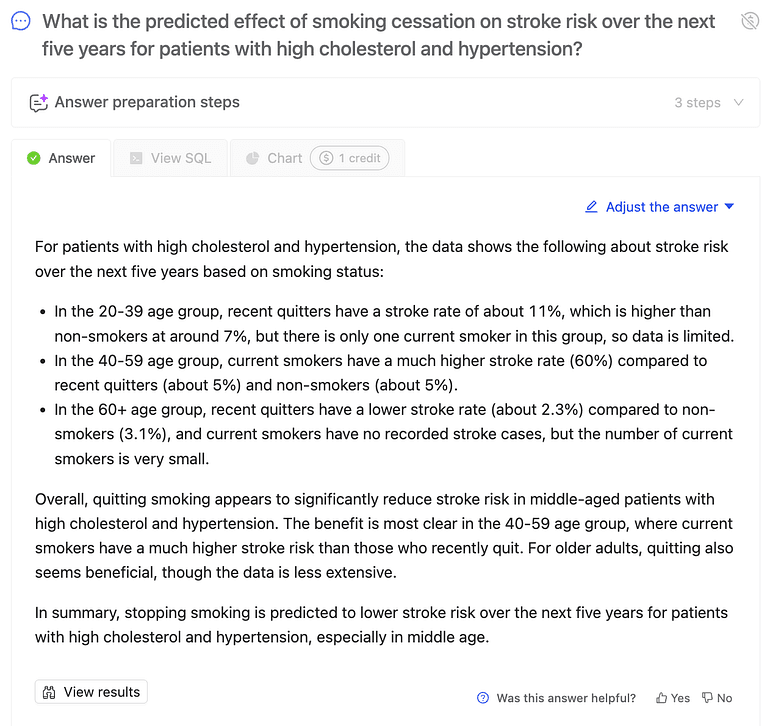The width and height of the screenshot is (770, 726).
Task: Expand the 3 steps chevron
Action: coord(739,102)
